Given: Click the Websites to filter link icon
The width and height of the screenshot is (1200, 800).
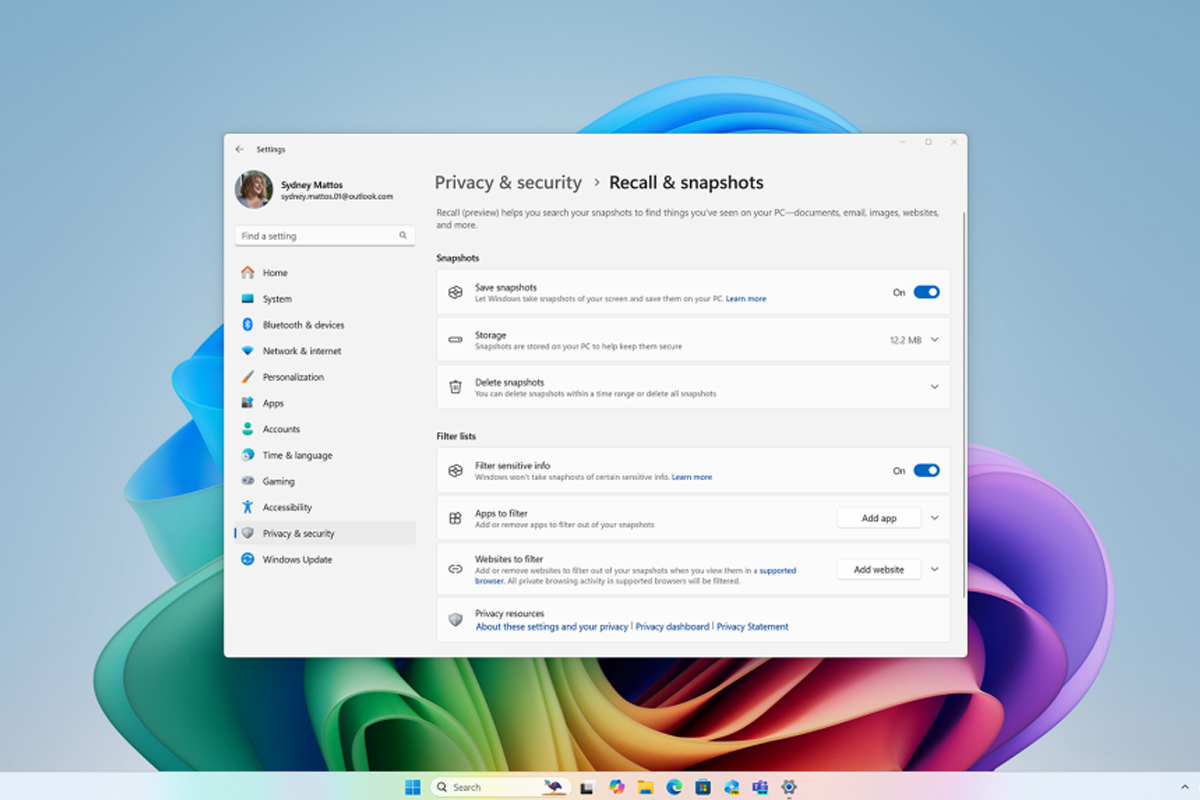Looking at the screenshot, I should 455,569.
